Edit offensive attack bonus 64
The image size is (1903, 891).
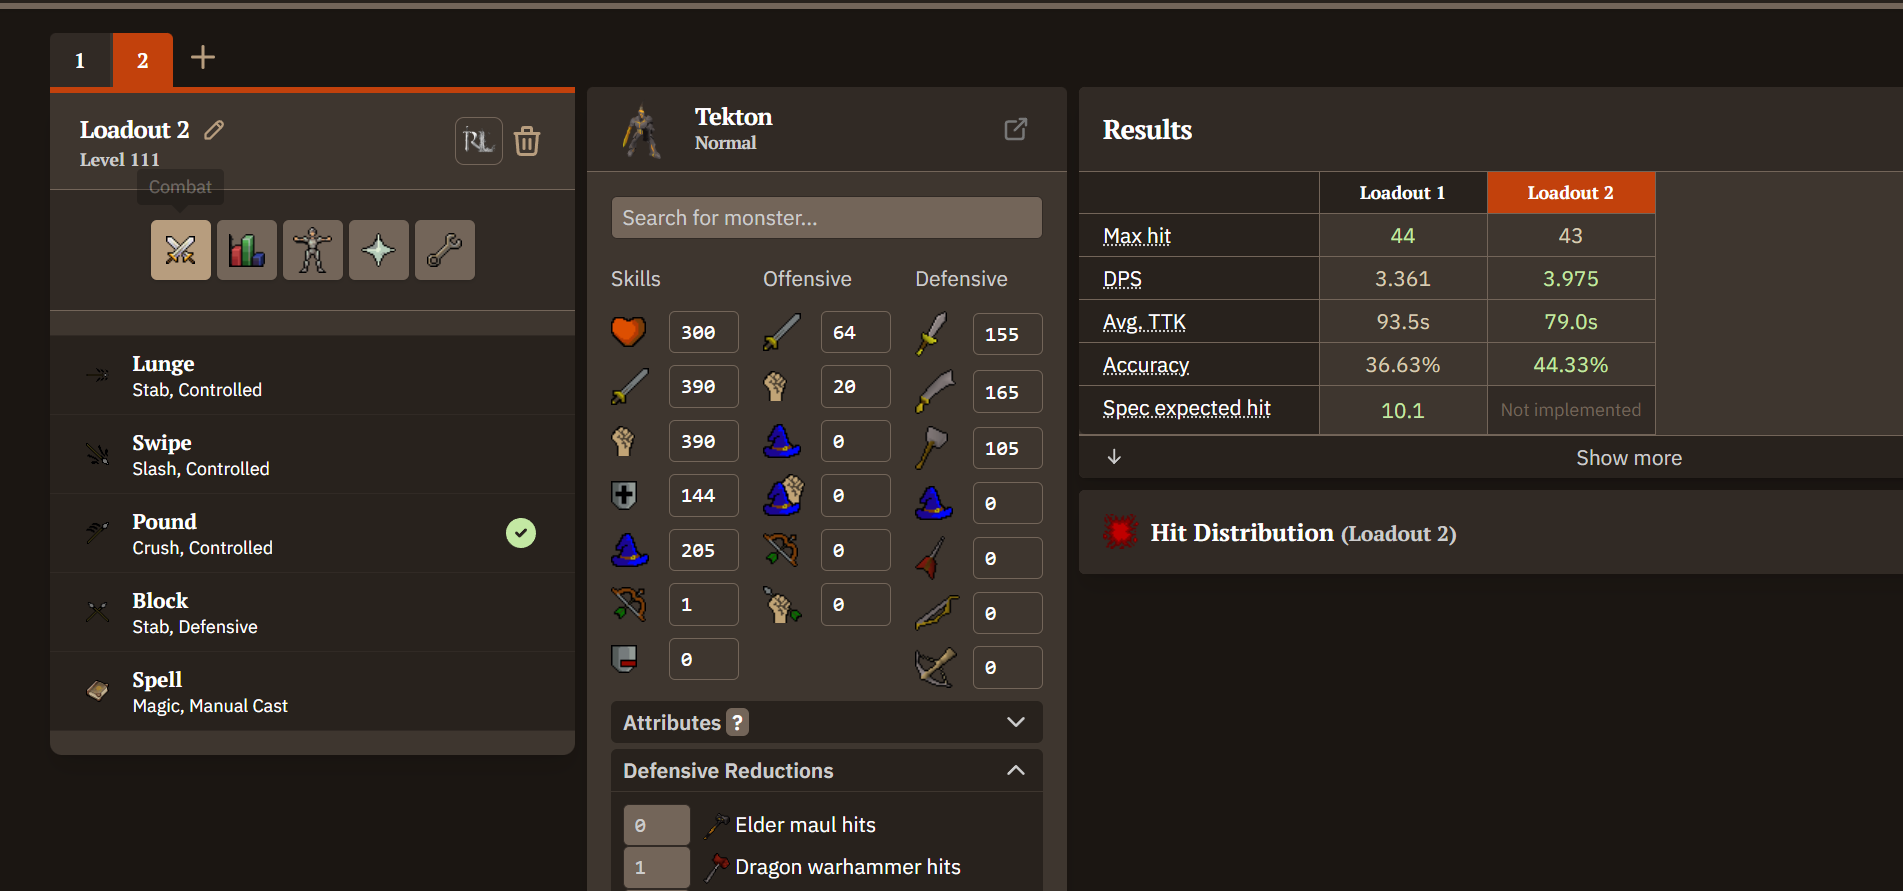pos(856,332)
